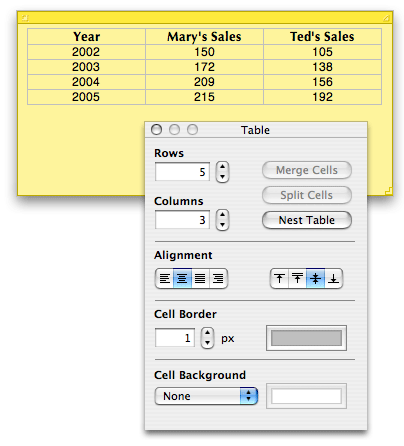Select center text alignment icon
The image size is (404, 446).
point(182,278)
